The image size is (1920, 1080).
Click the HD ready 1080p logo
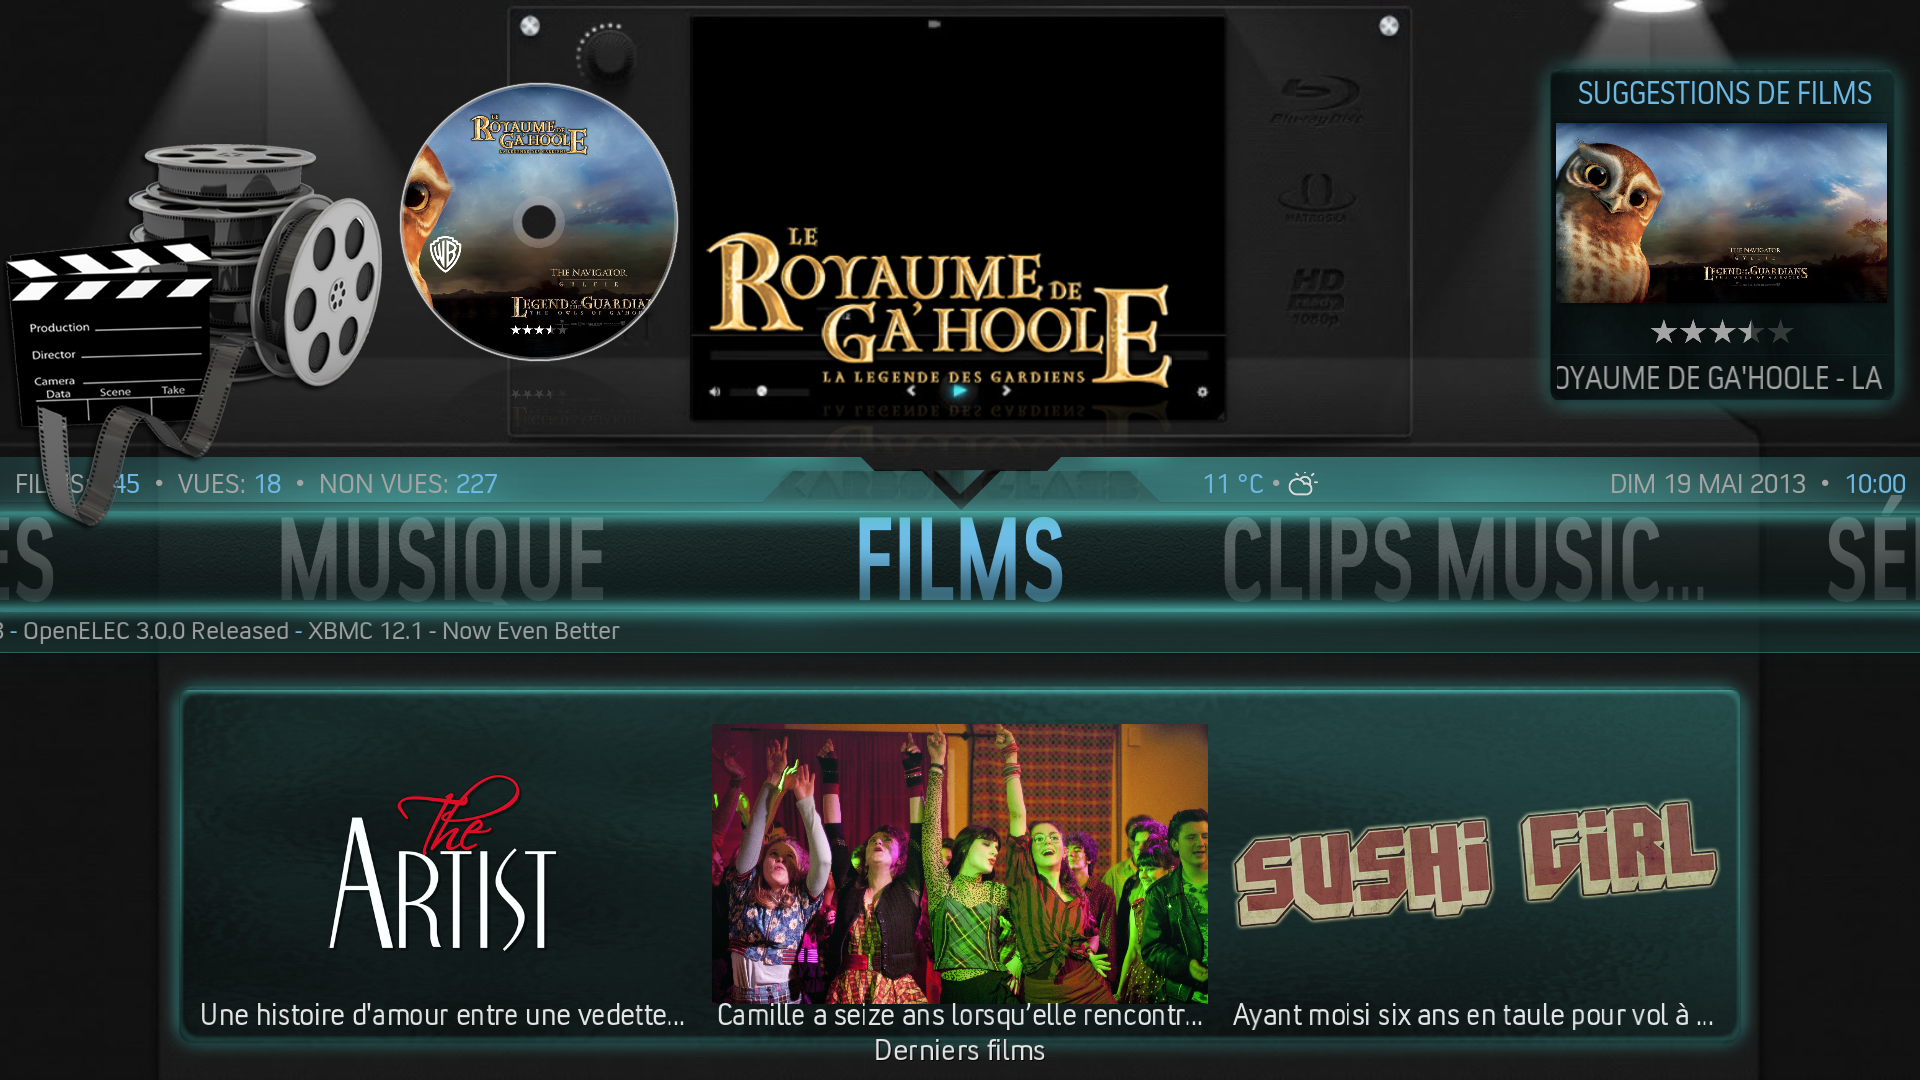(x=1316, y=296)
